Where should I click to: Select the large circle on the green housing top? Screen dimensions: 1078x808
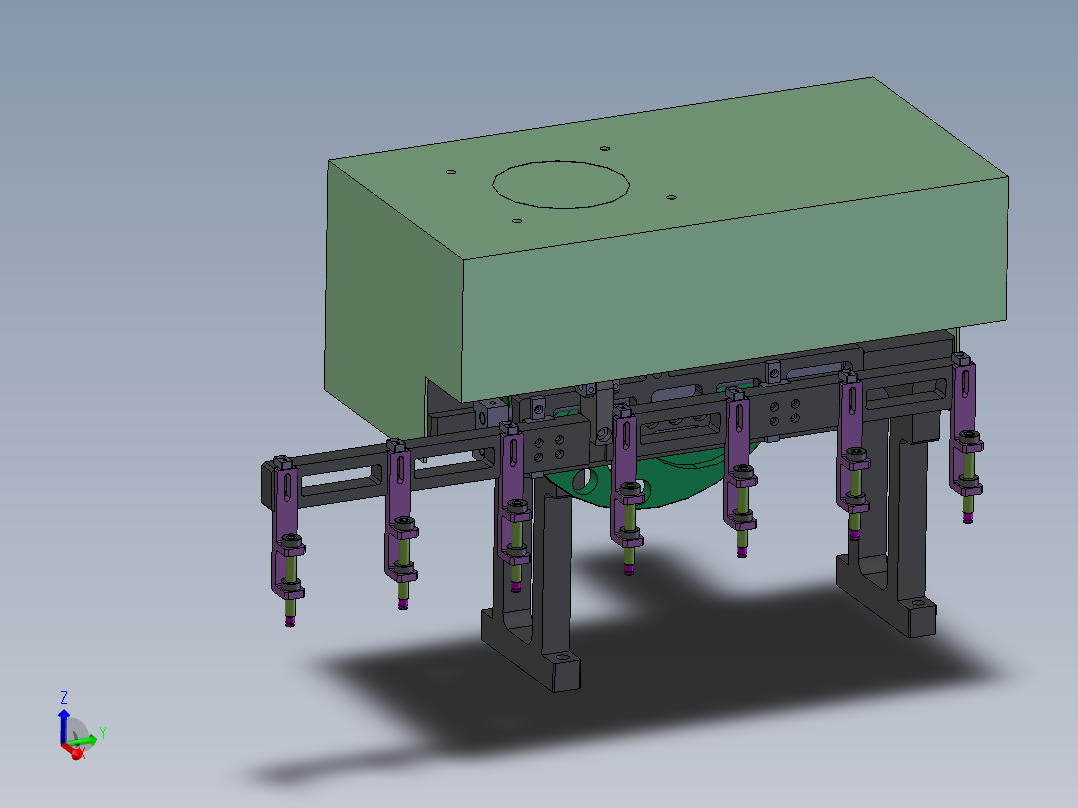coord(561,184)
